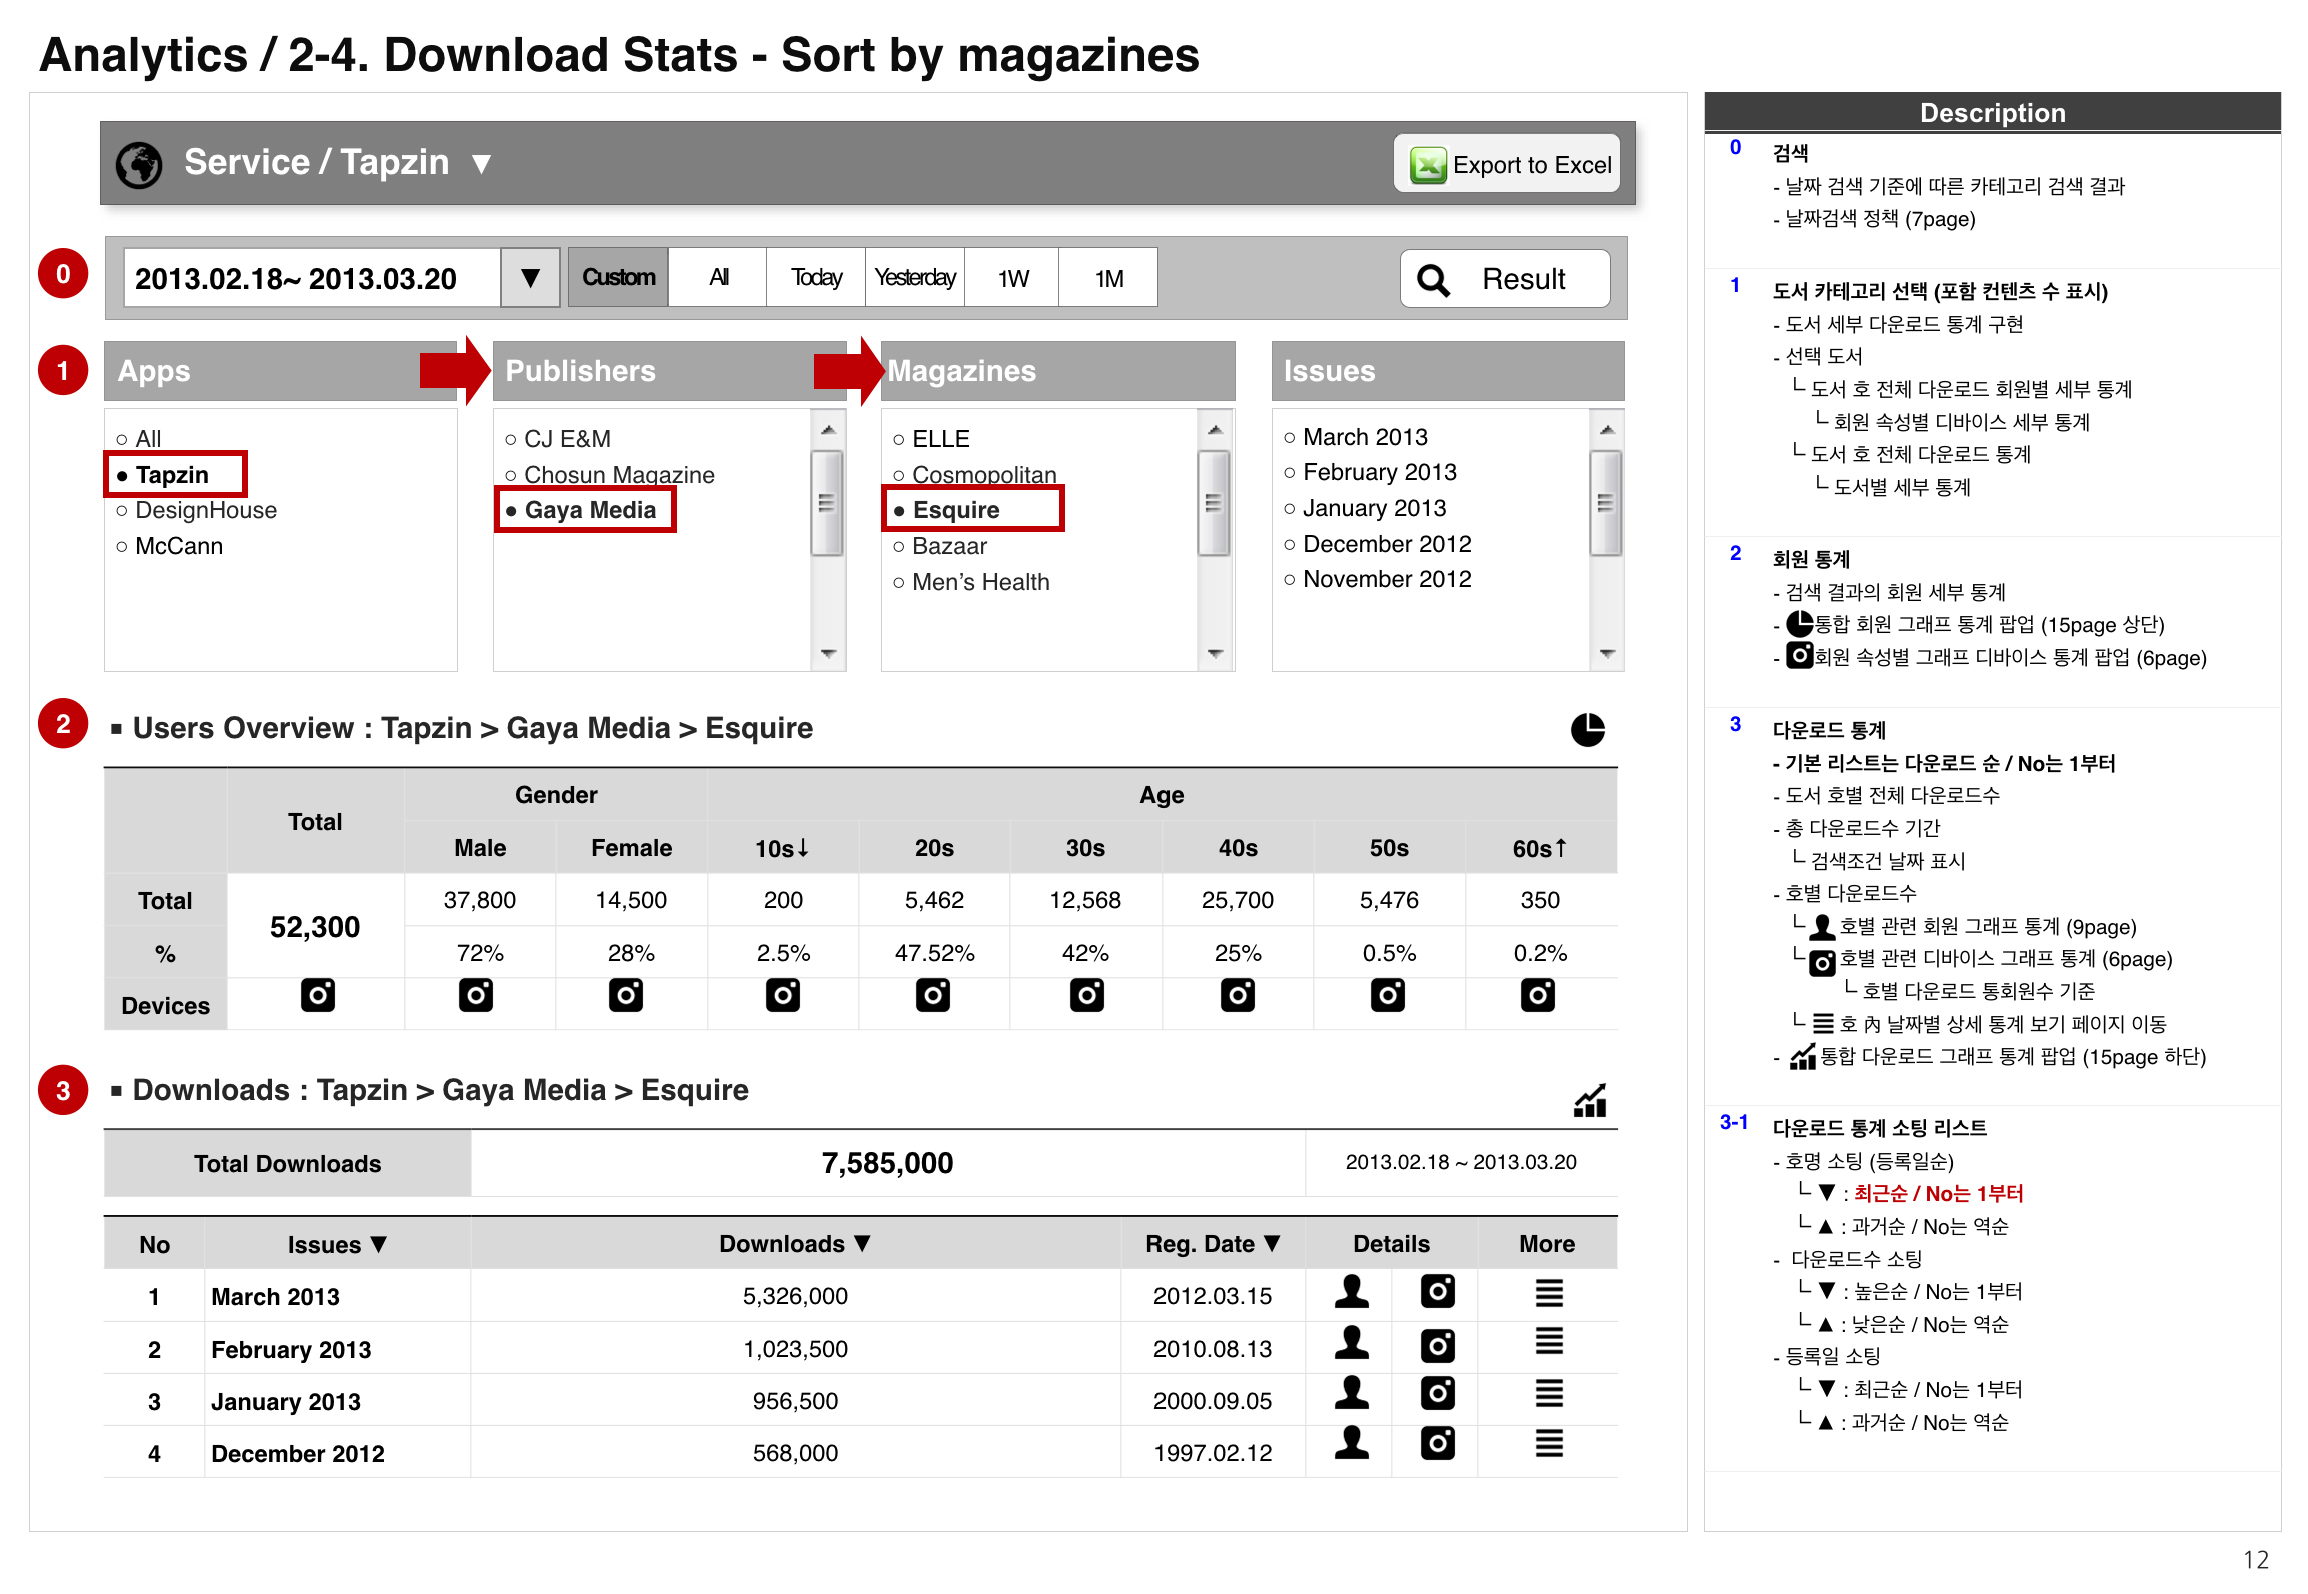Select Chosun Magazine publisher
This screenshot has height=1594, width=2308.
(x=610, y=475)
